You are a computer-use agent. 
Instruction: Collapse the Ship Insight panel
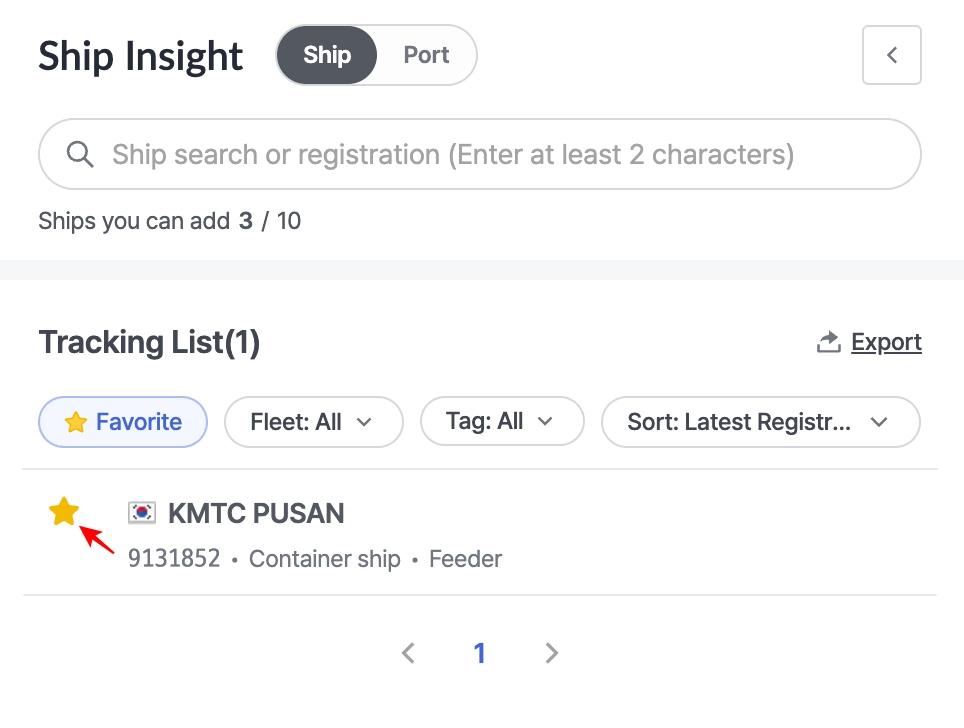[891, 55]
